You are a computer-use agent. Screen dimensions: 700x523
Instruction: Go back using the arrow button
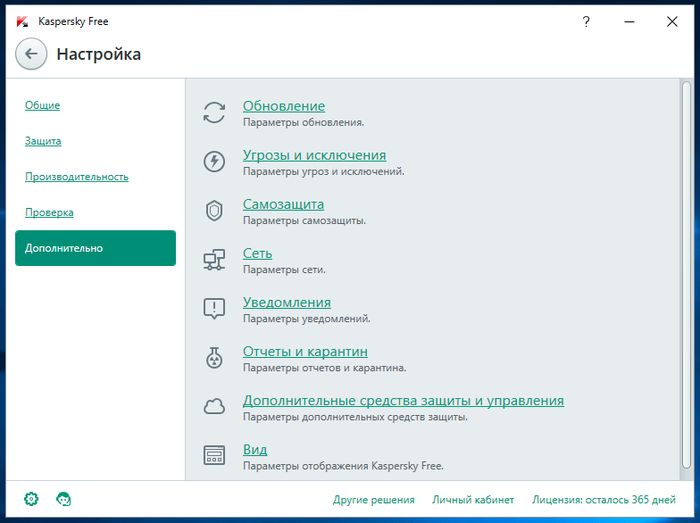[32, 54]
